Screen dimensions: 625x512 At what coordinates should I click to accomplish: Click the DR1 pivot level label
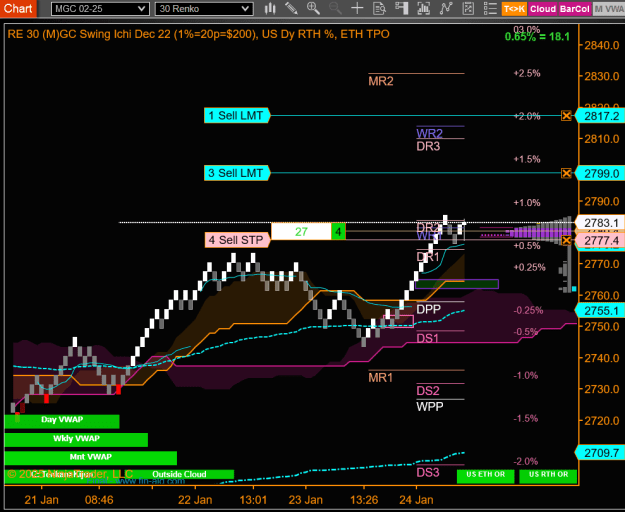click(427, 257)
